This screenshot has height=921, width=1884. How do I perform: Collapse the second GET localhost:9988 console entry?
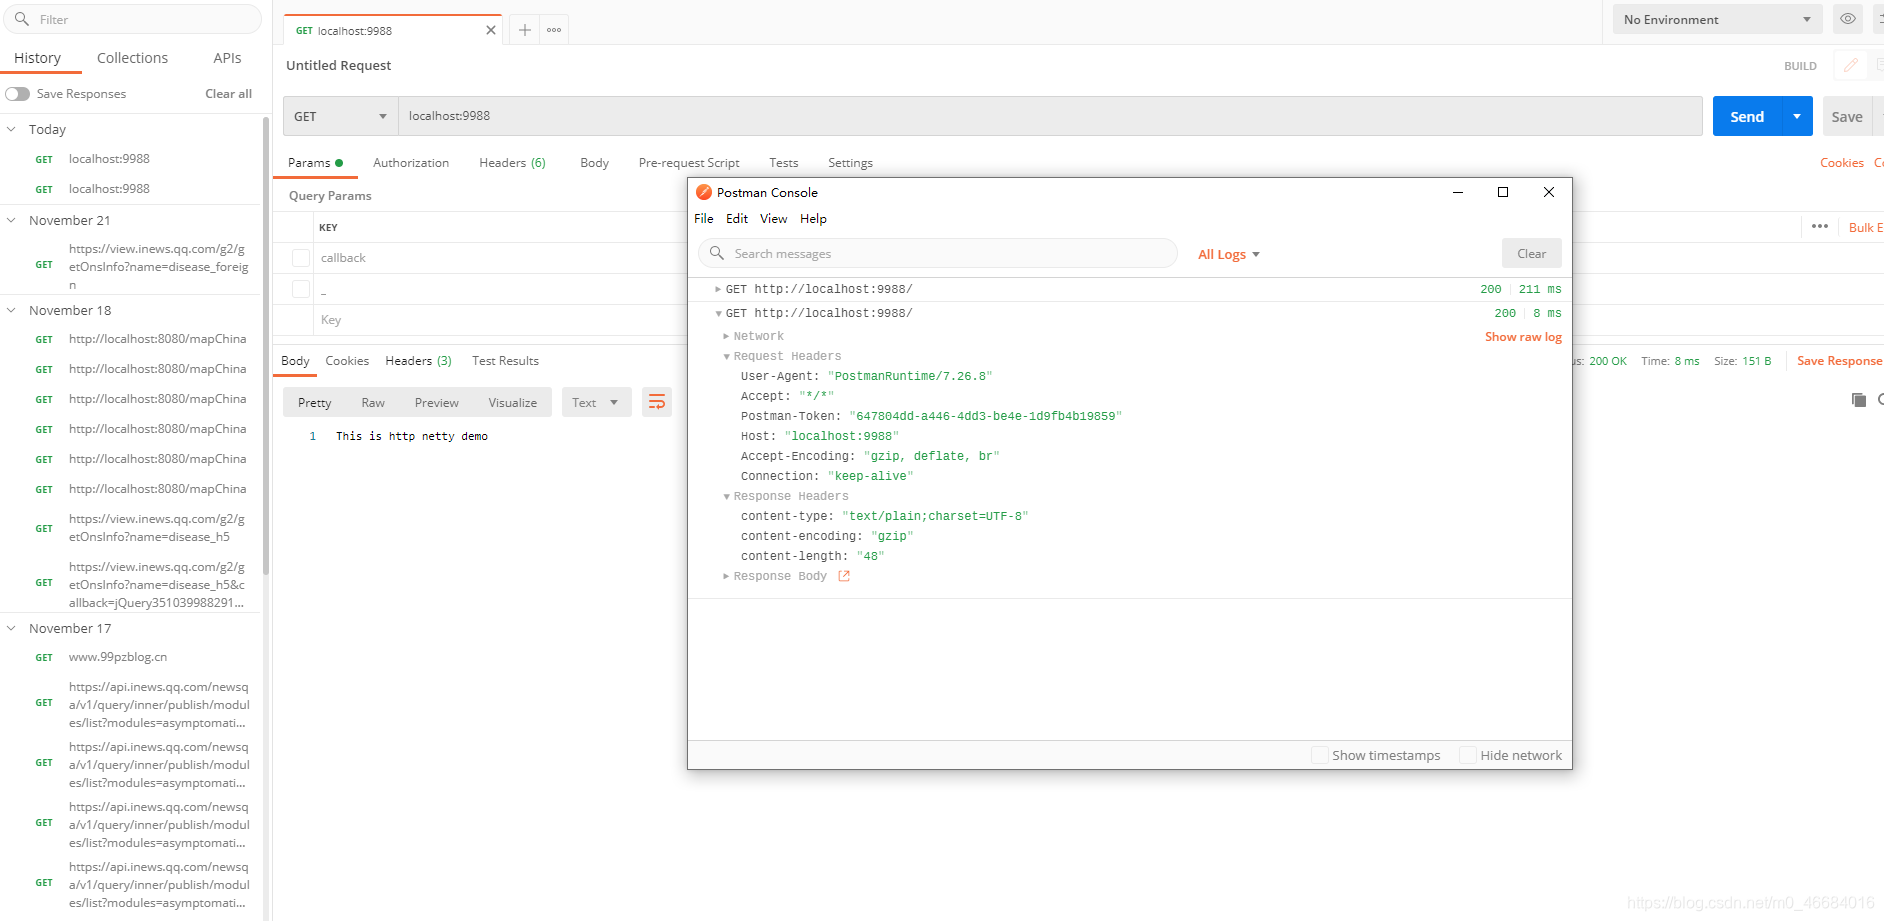718,313
